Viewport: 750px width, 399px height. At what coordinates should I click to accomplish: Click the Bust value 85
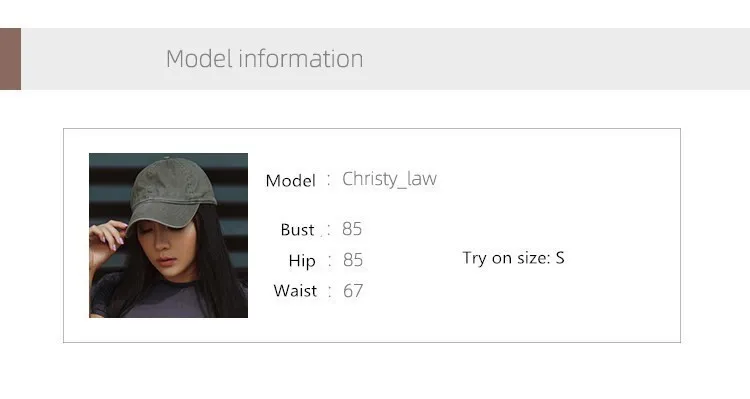tap(352, 229)
